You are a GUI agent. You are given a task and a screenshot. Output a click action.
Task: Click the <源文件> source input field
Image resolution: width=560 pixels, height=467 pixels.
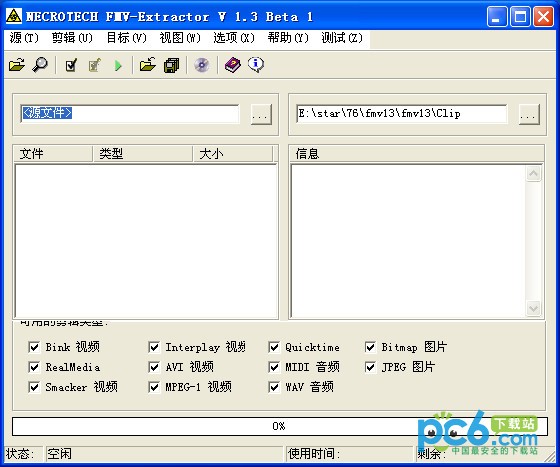click(130, 114)
